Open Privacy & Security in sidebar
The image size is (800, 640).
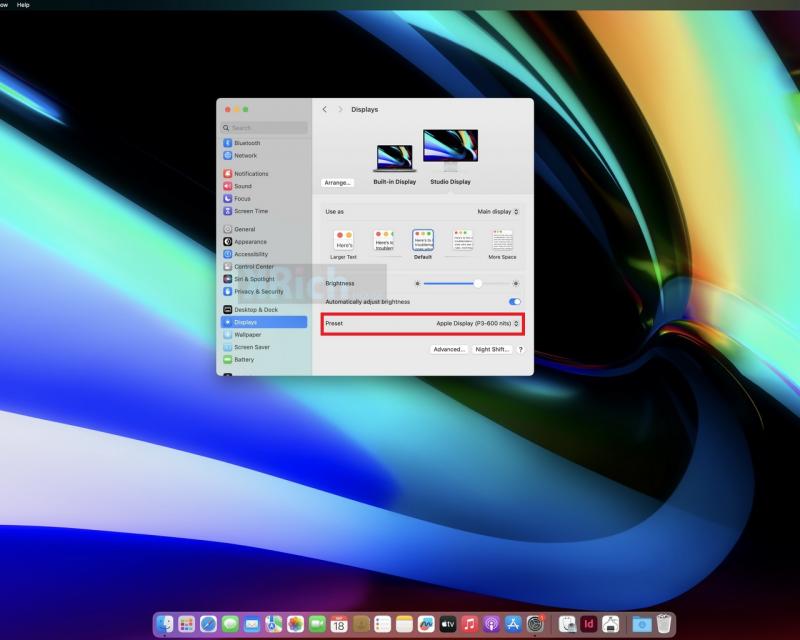[x=258, y=292]
